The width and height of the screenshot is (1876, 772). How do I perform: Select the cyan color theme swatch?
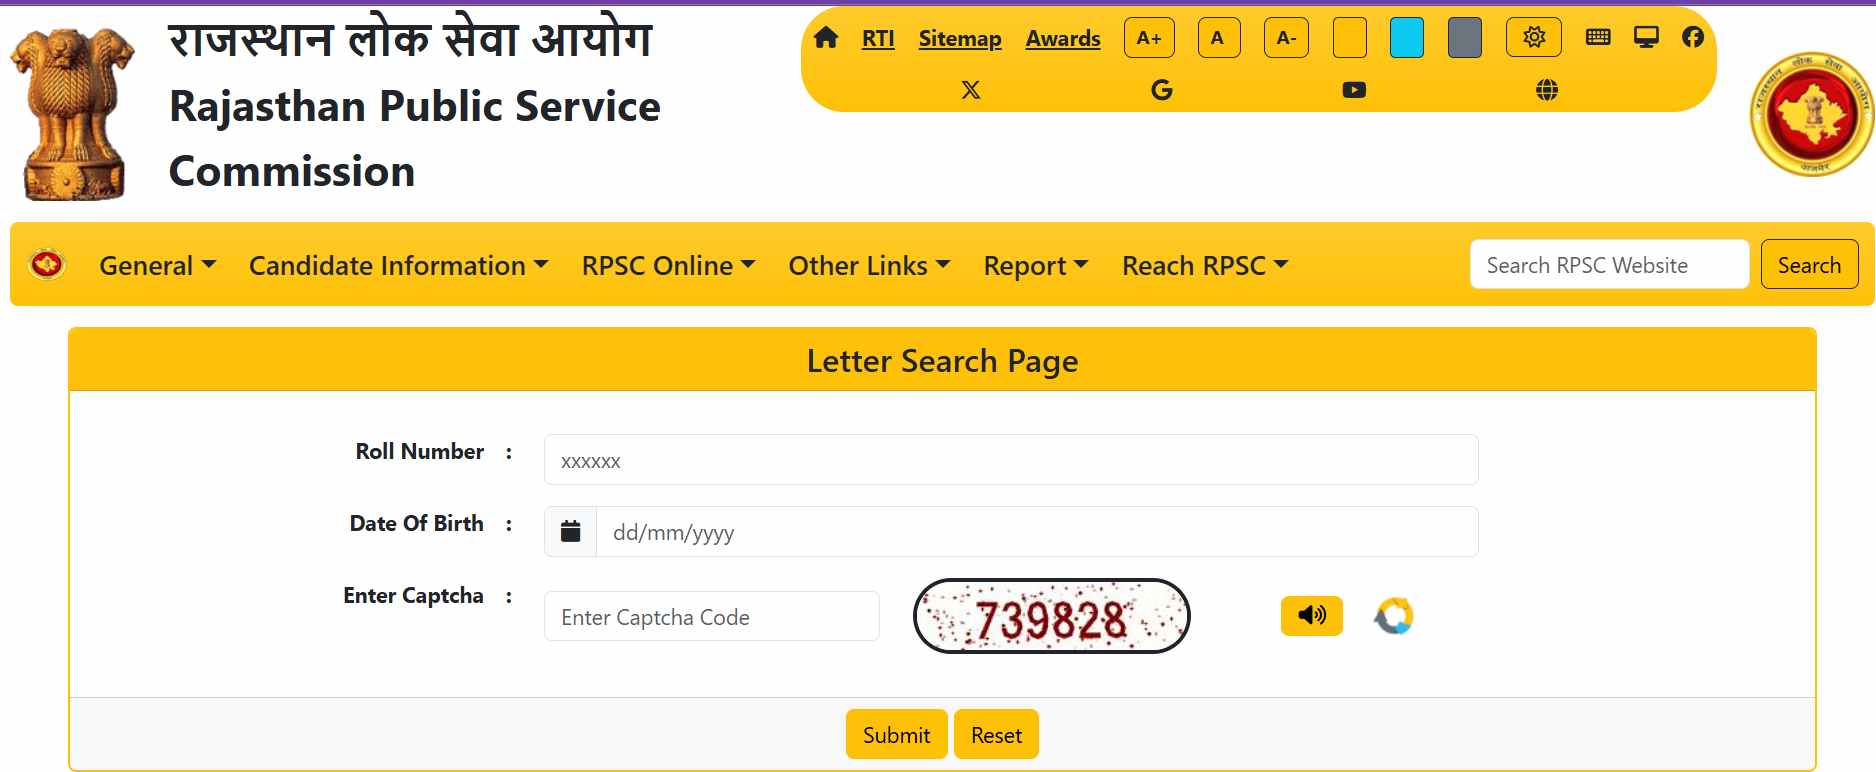1406,38
